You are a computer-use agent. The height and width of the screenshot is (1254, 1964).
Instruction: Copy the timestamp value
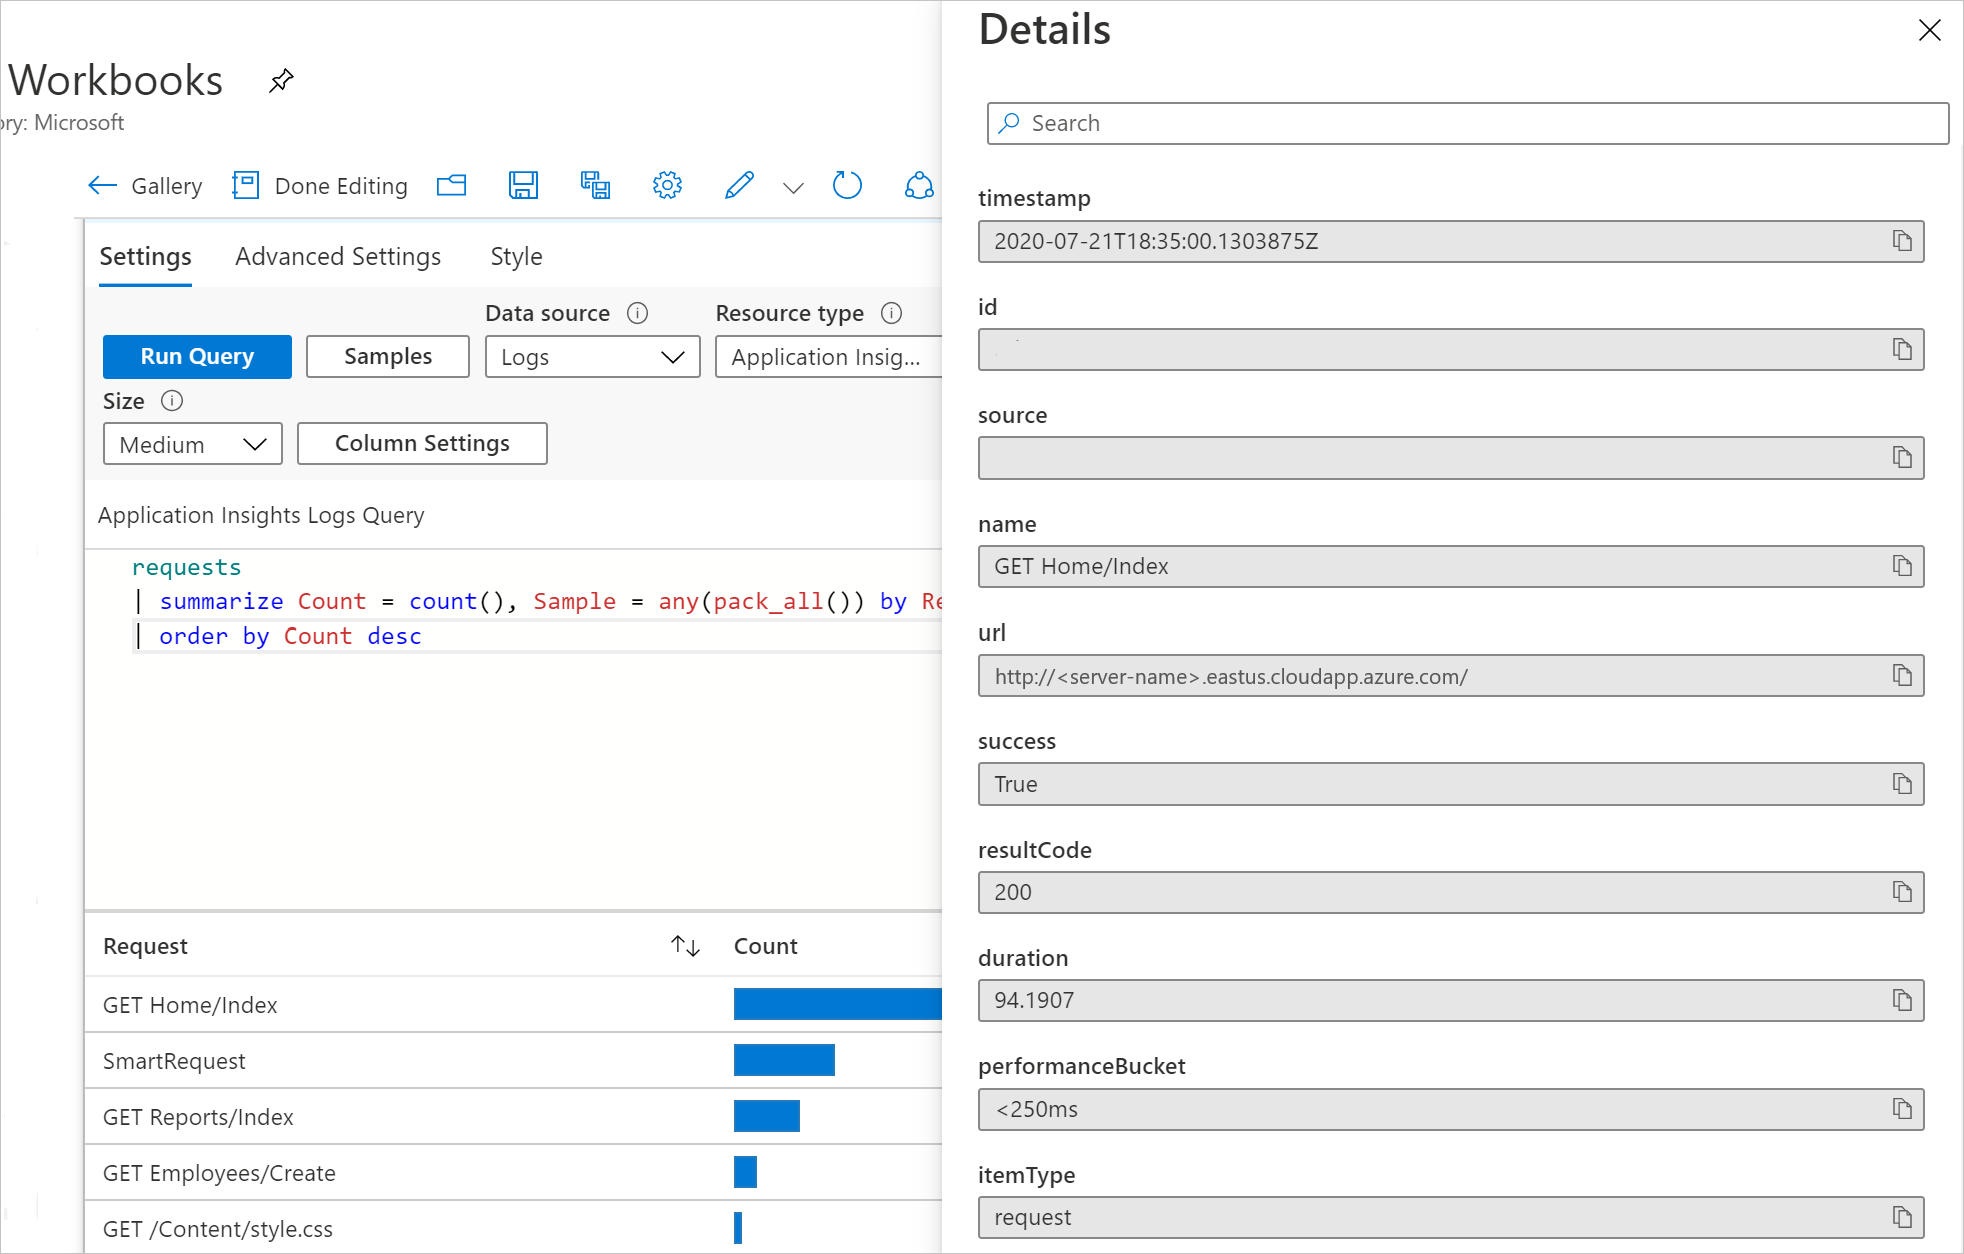click(x=1901, y=241)
